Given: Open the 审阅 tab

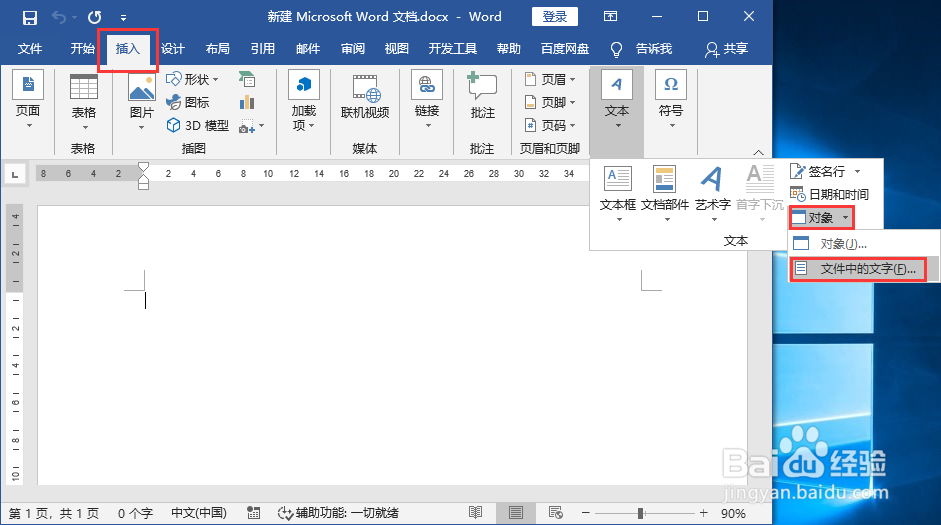Looking at the screenshot, I should point(353,49).
